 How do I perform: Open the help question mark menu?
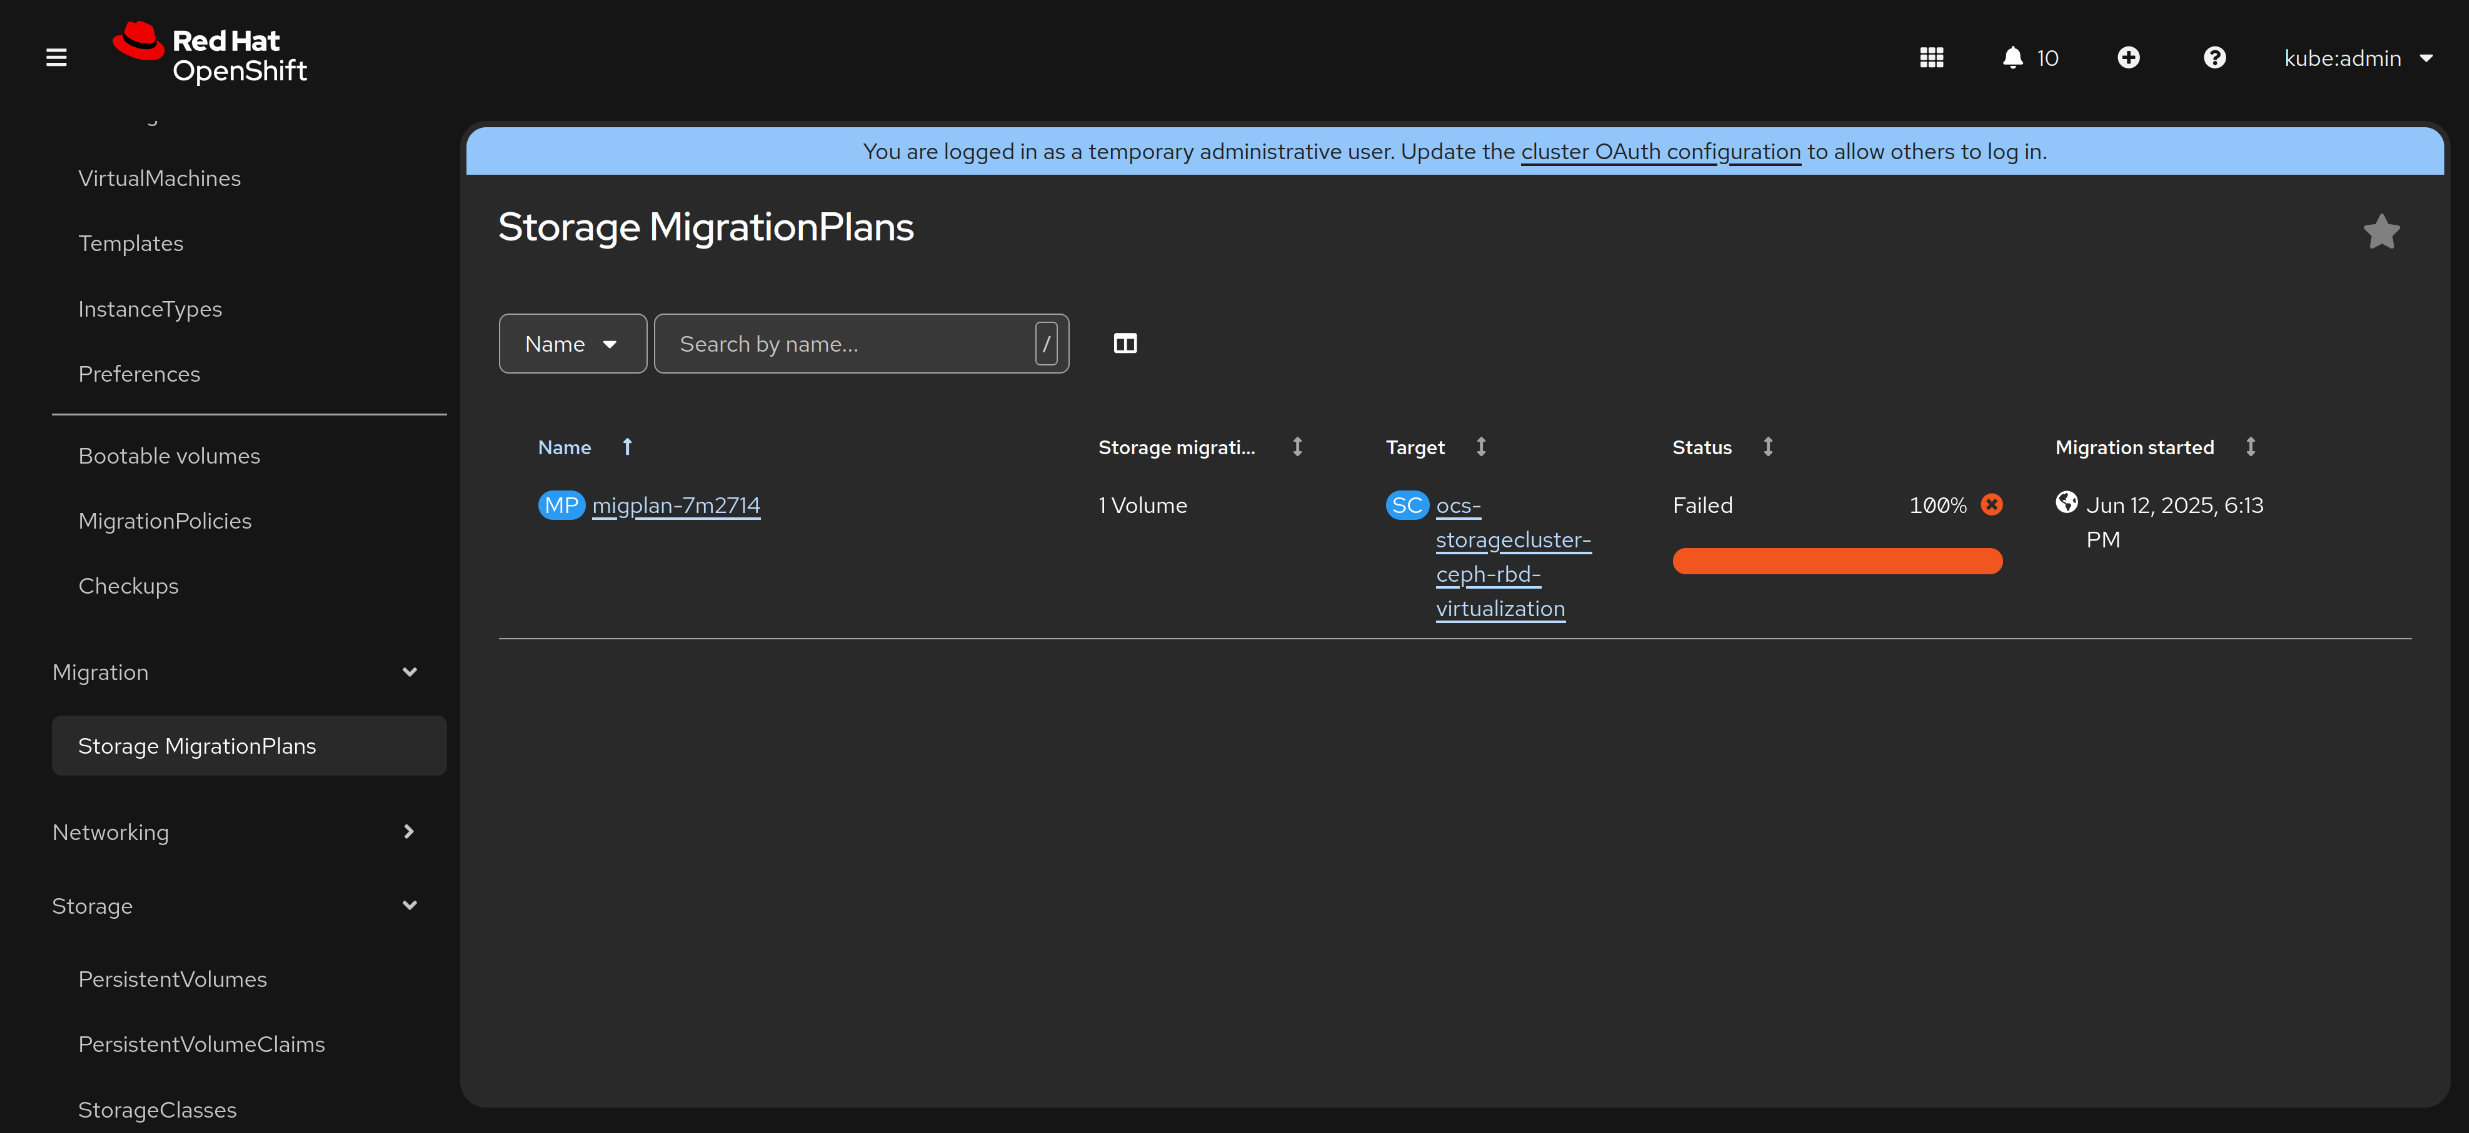coord(2214,58)
